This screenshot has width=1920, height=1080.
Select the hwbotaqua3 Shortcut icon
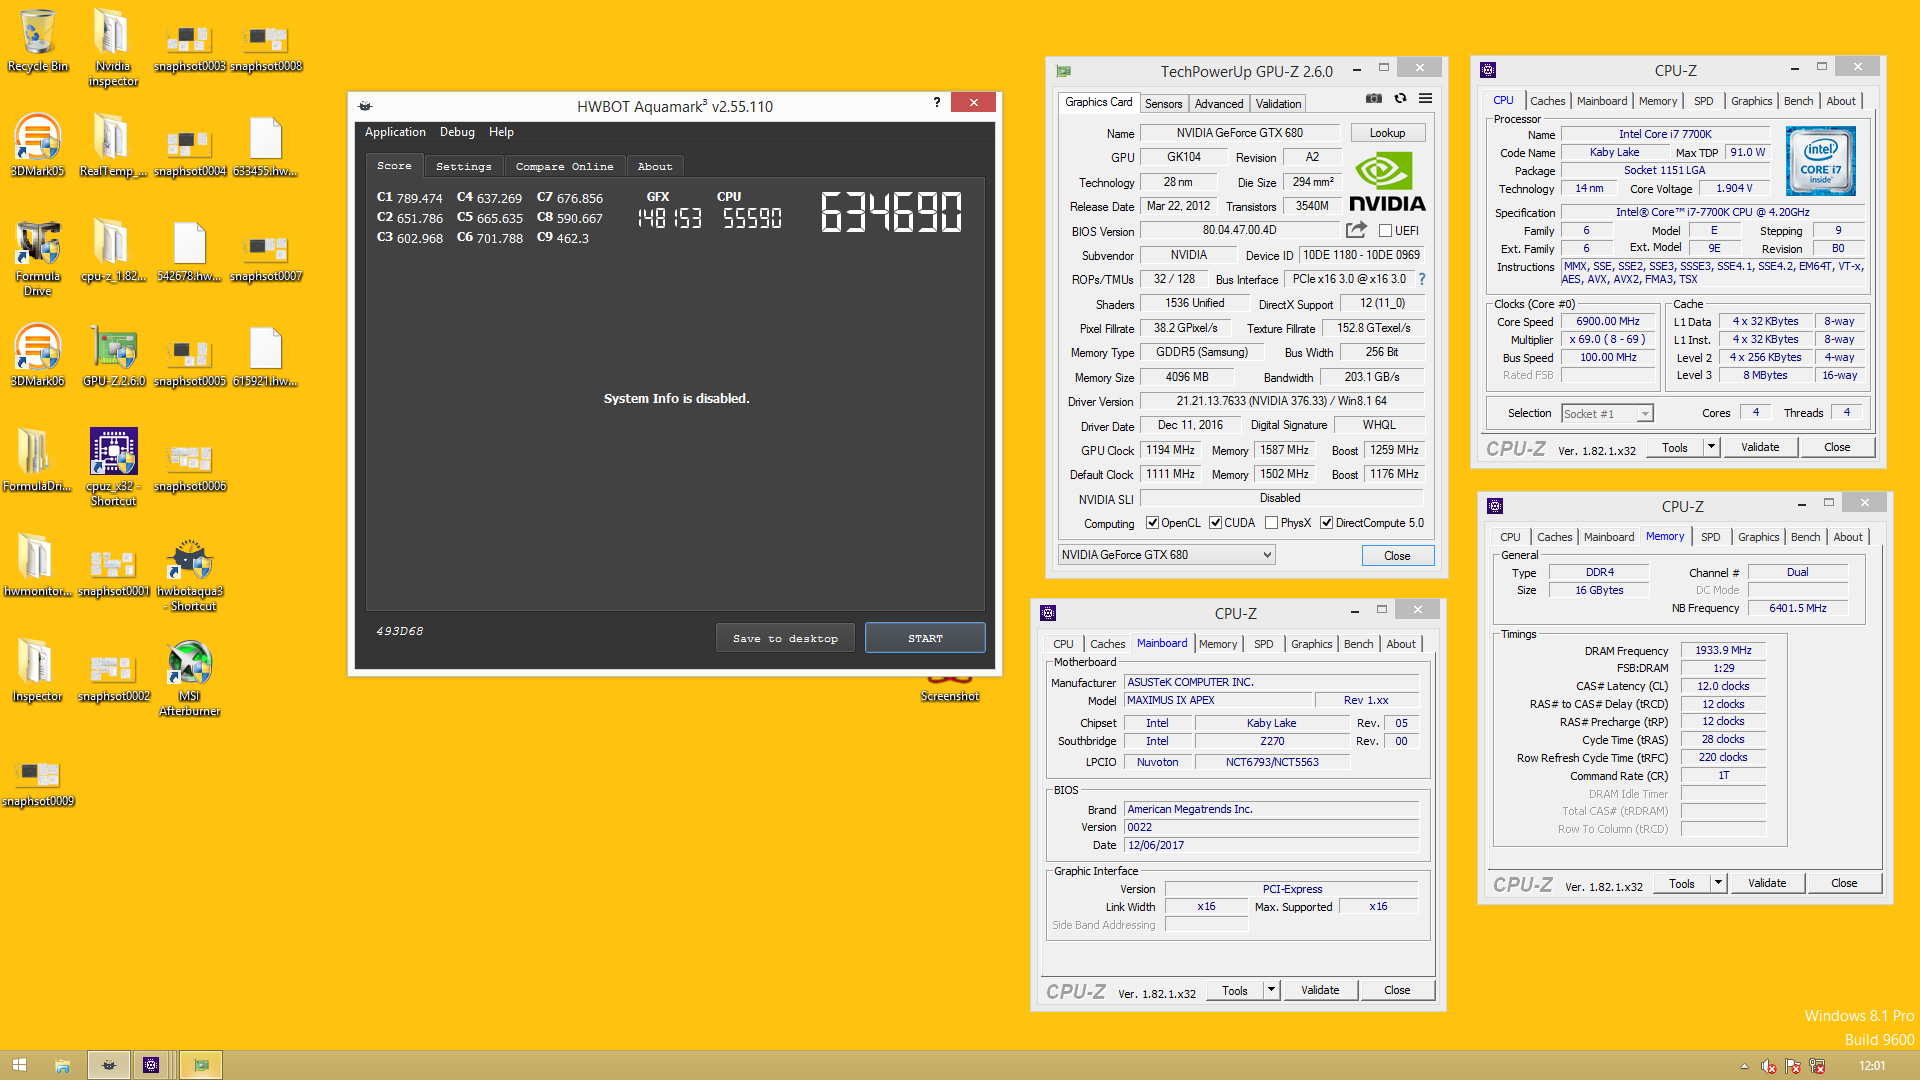click(190, 576)
